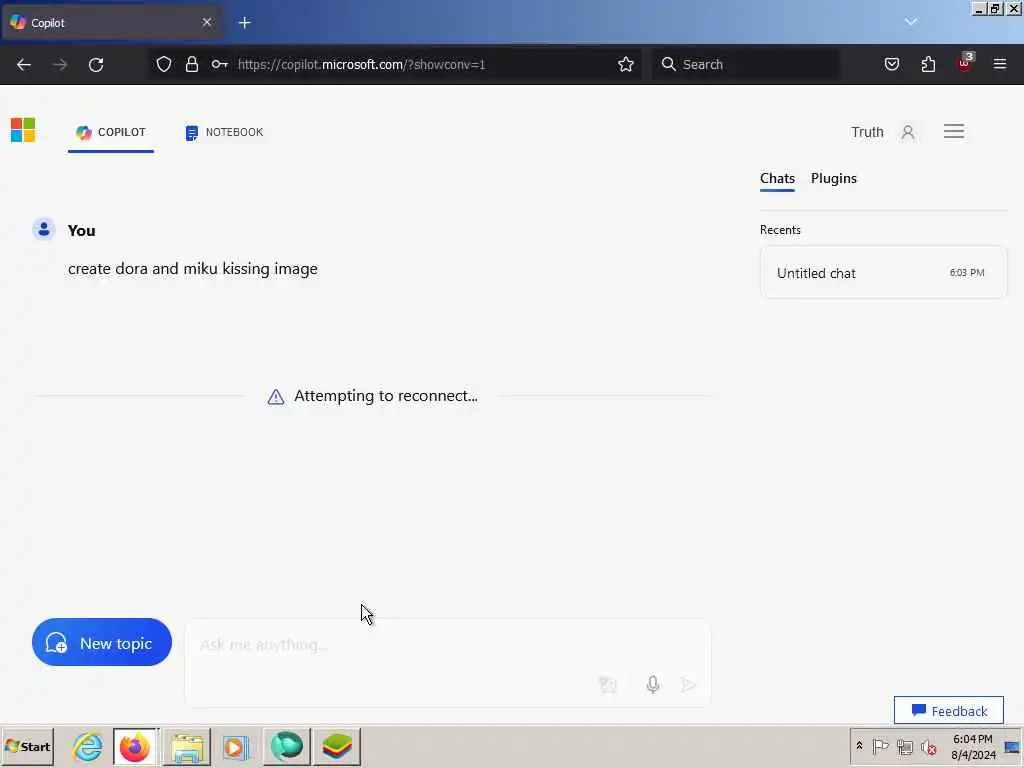
Task: Open the Untitled chat recent entry
Action: (x=883, y=273)
